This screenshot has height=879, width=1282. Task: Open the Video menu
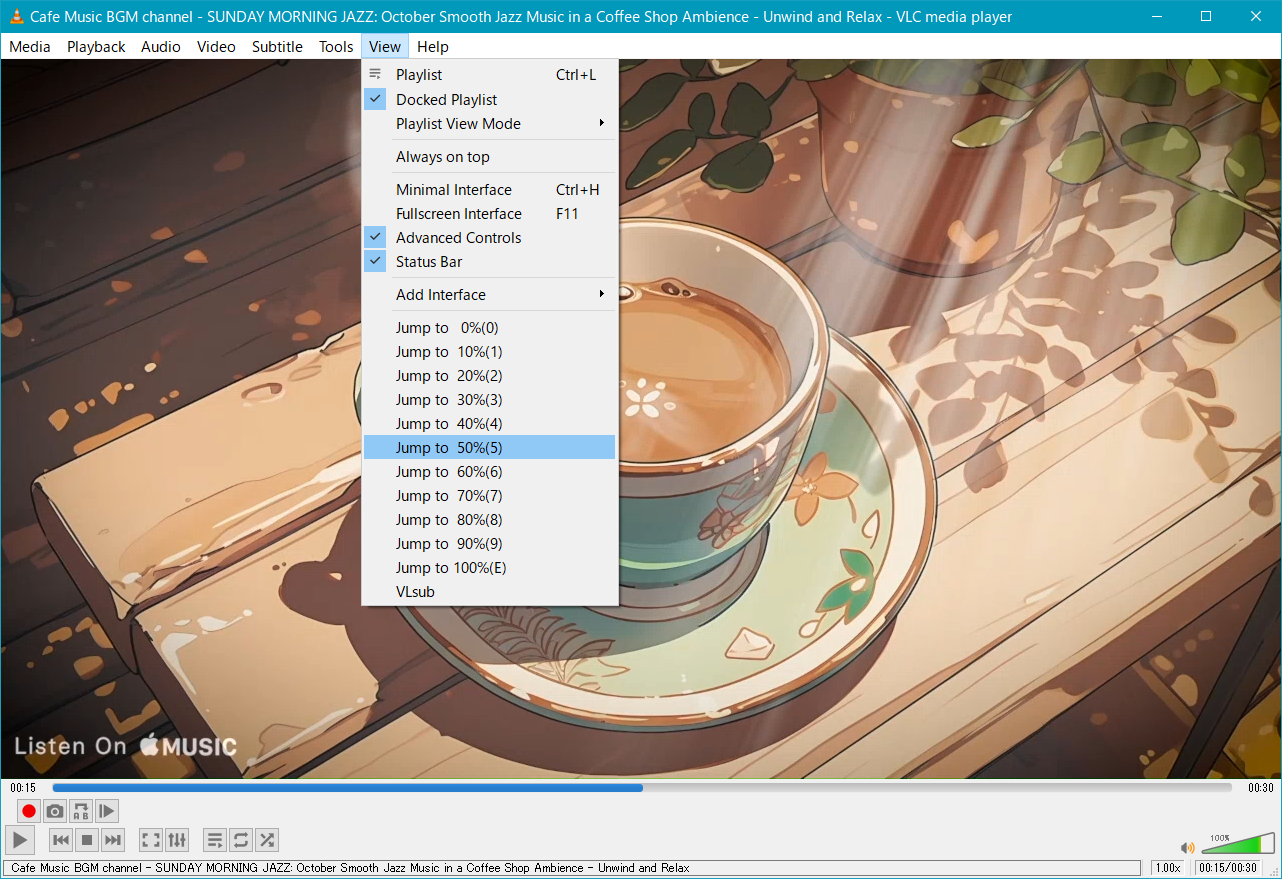(216, 46)
